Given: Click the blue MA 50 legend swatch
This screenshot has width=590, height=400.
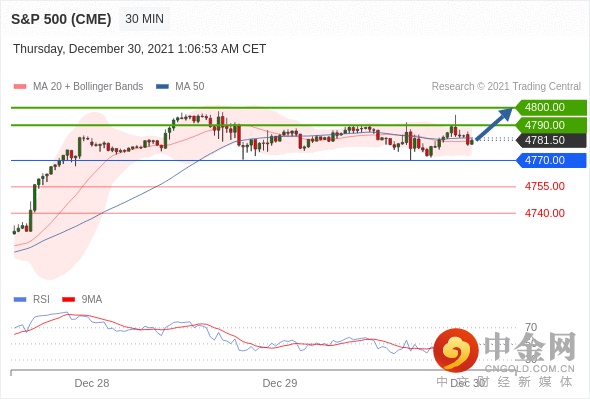Looking at the screenshot, I should tap(162, 87).
